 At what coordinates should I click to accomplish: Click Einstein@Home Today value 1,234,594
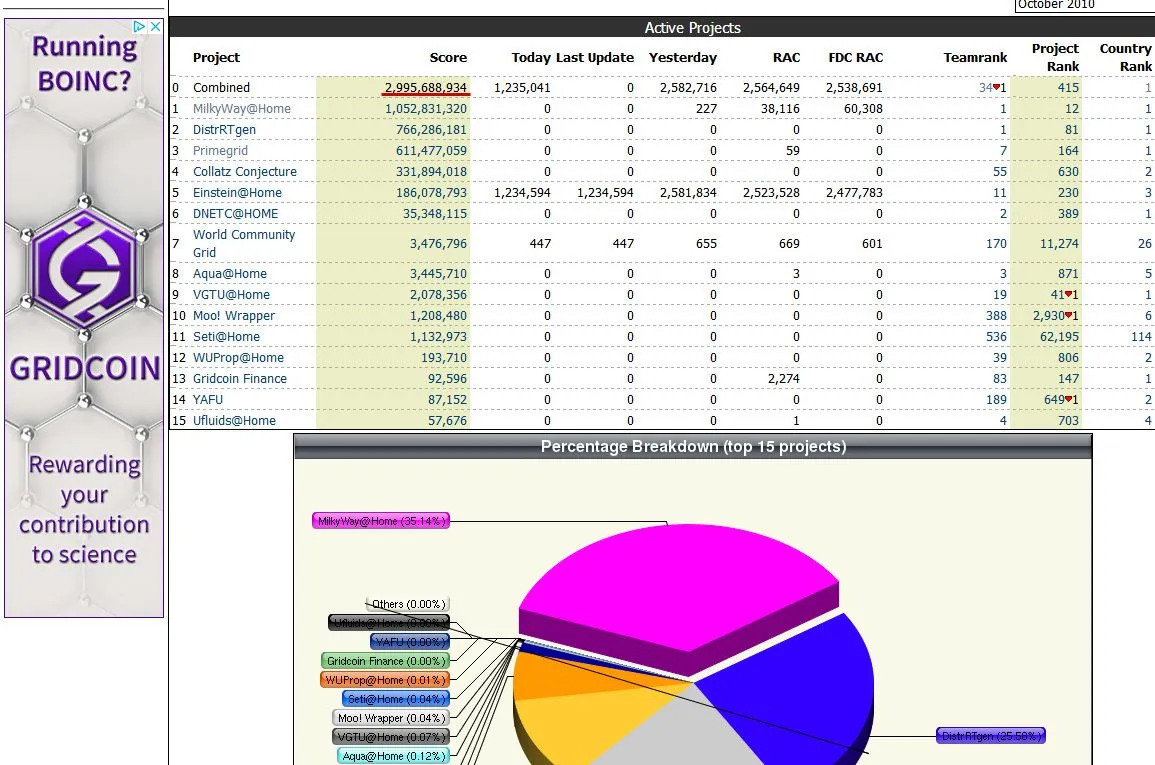[x=522, y=192]
